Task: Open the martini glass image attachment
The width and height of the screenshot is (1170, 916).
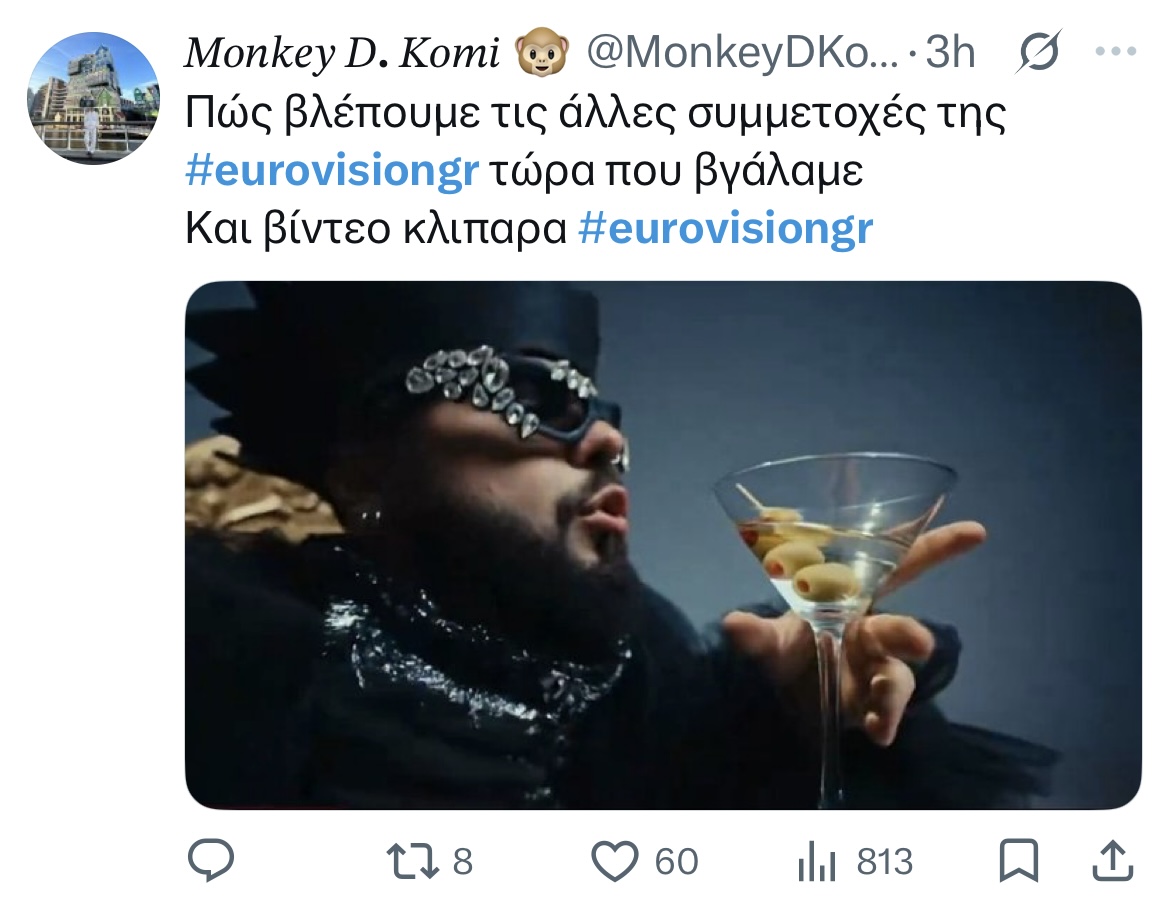Action: [x=663, y=545]
